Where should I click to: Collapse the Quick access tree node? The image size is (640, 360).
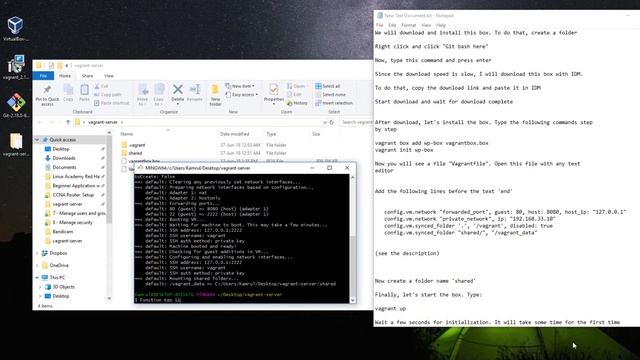37,140
